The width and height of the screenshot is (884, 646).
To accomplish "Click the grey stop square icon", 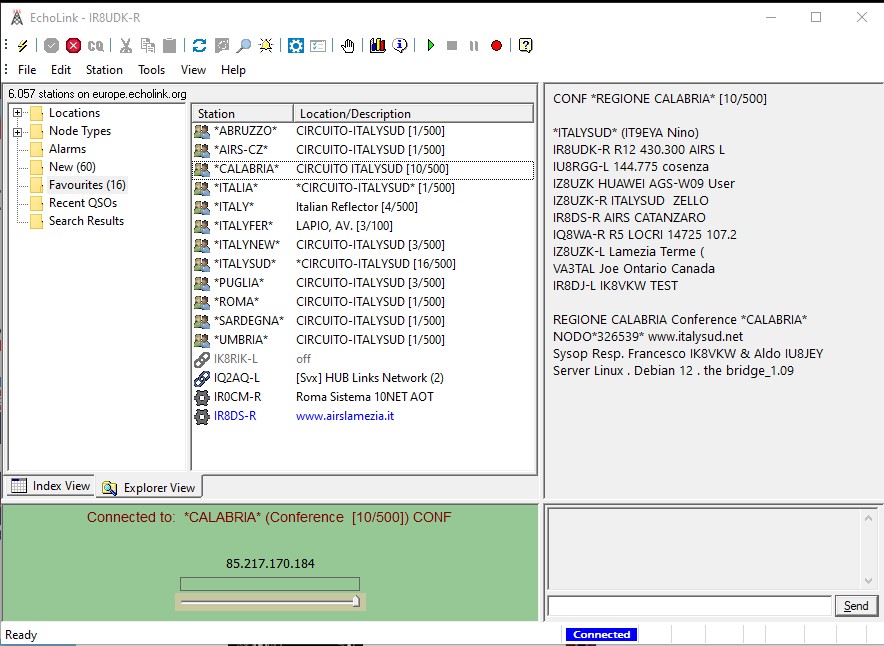I will (x=452, y=46).
